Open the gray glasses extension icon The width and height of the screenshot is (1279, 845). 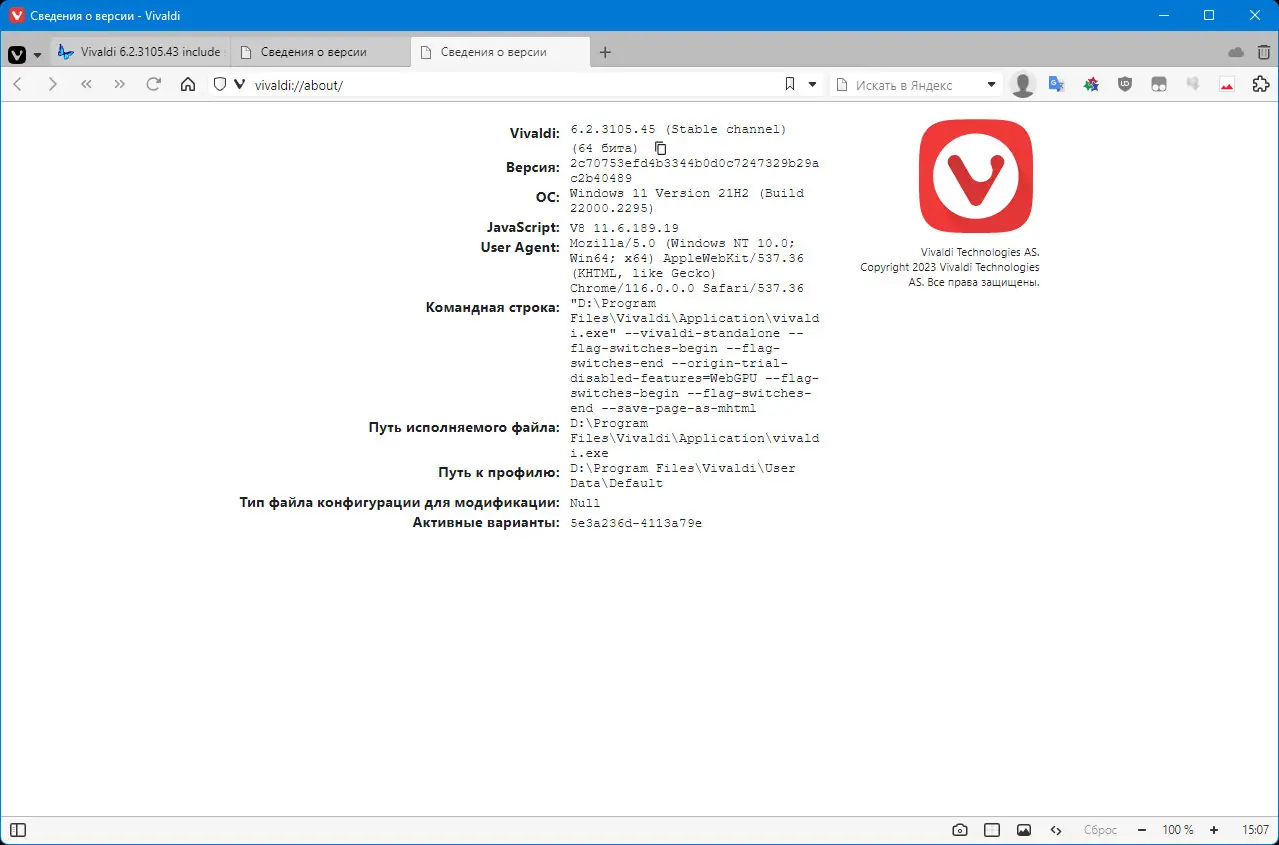(1159, 85)
